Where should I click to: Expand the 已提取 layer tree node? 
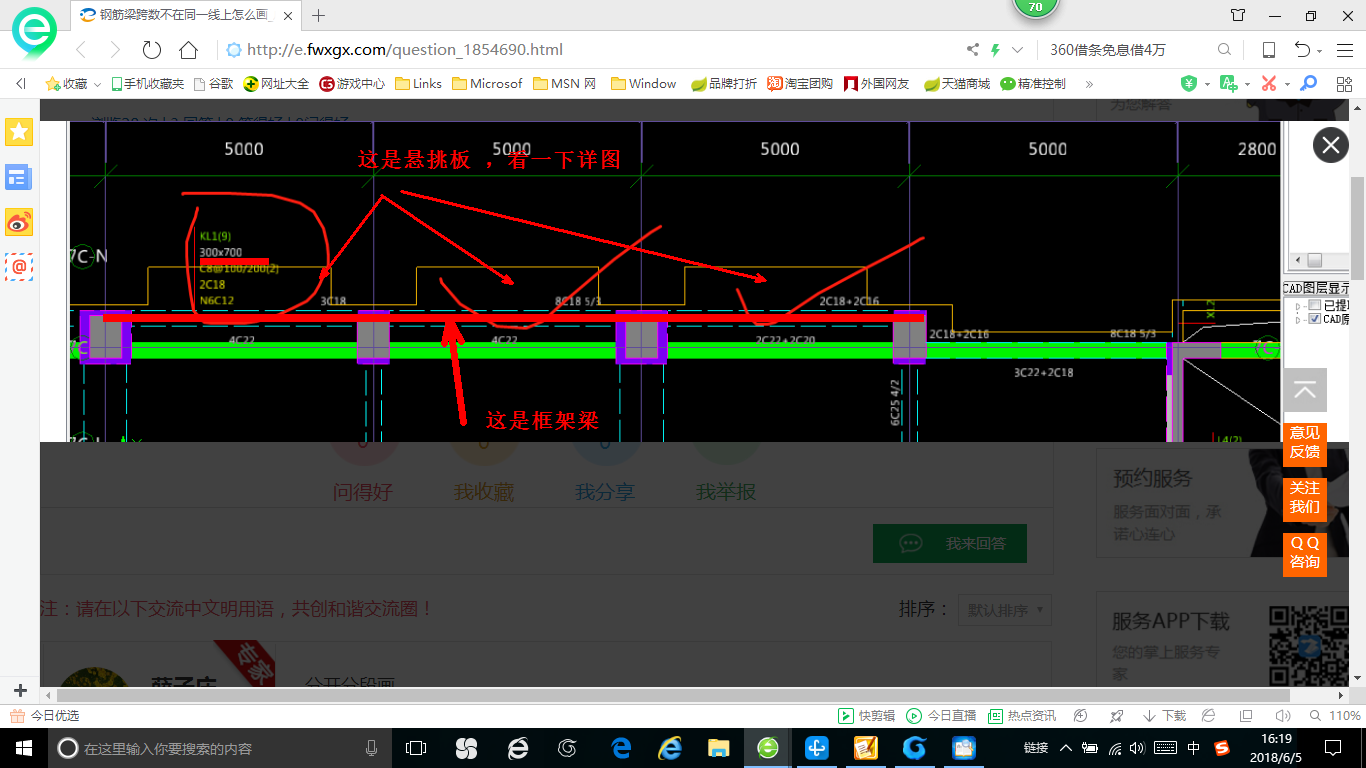coord(1298,305)
